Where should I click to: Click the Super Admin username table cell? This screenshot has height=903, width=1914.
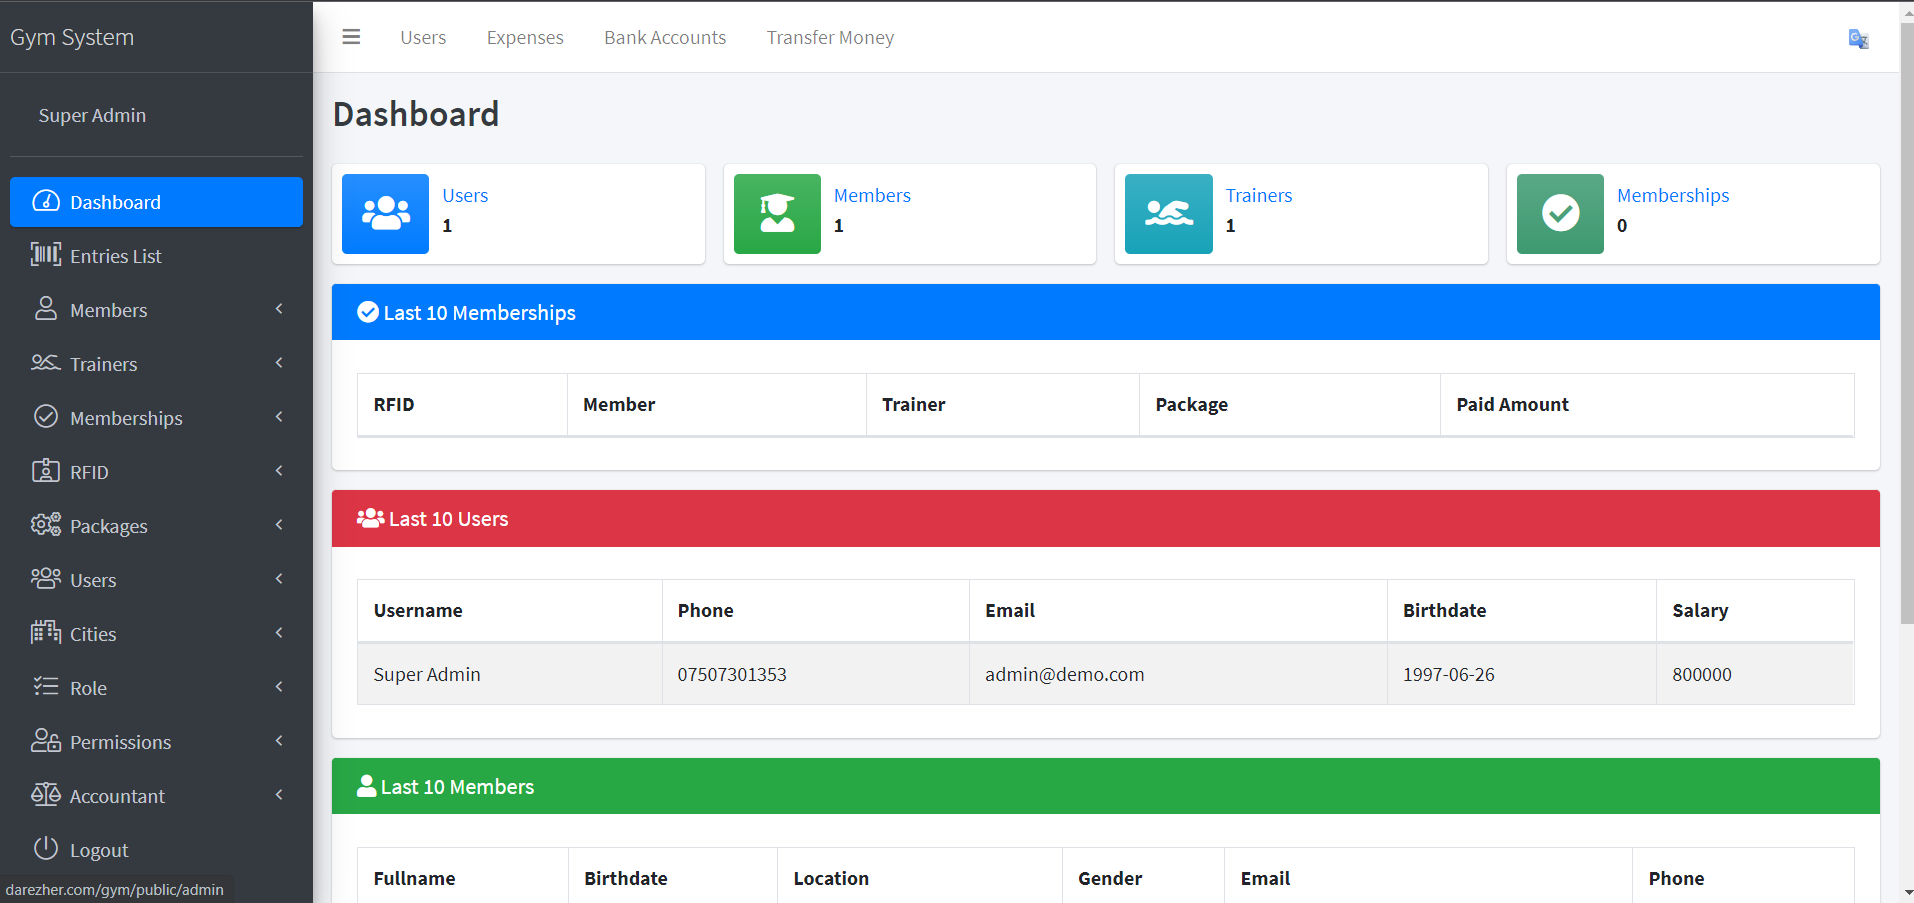pos(509,674)
